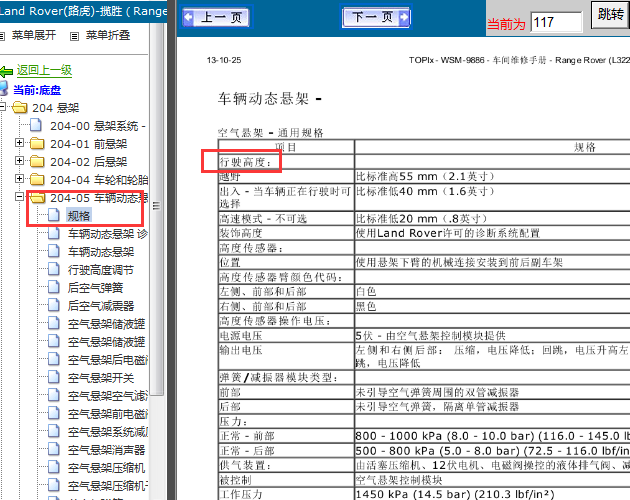Click the 204-05 open folder icon

tap(37, 197)
